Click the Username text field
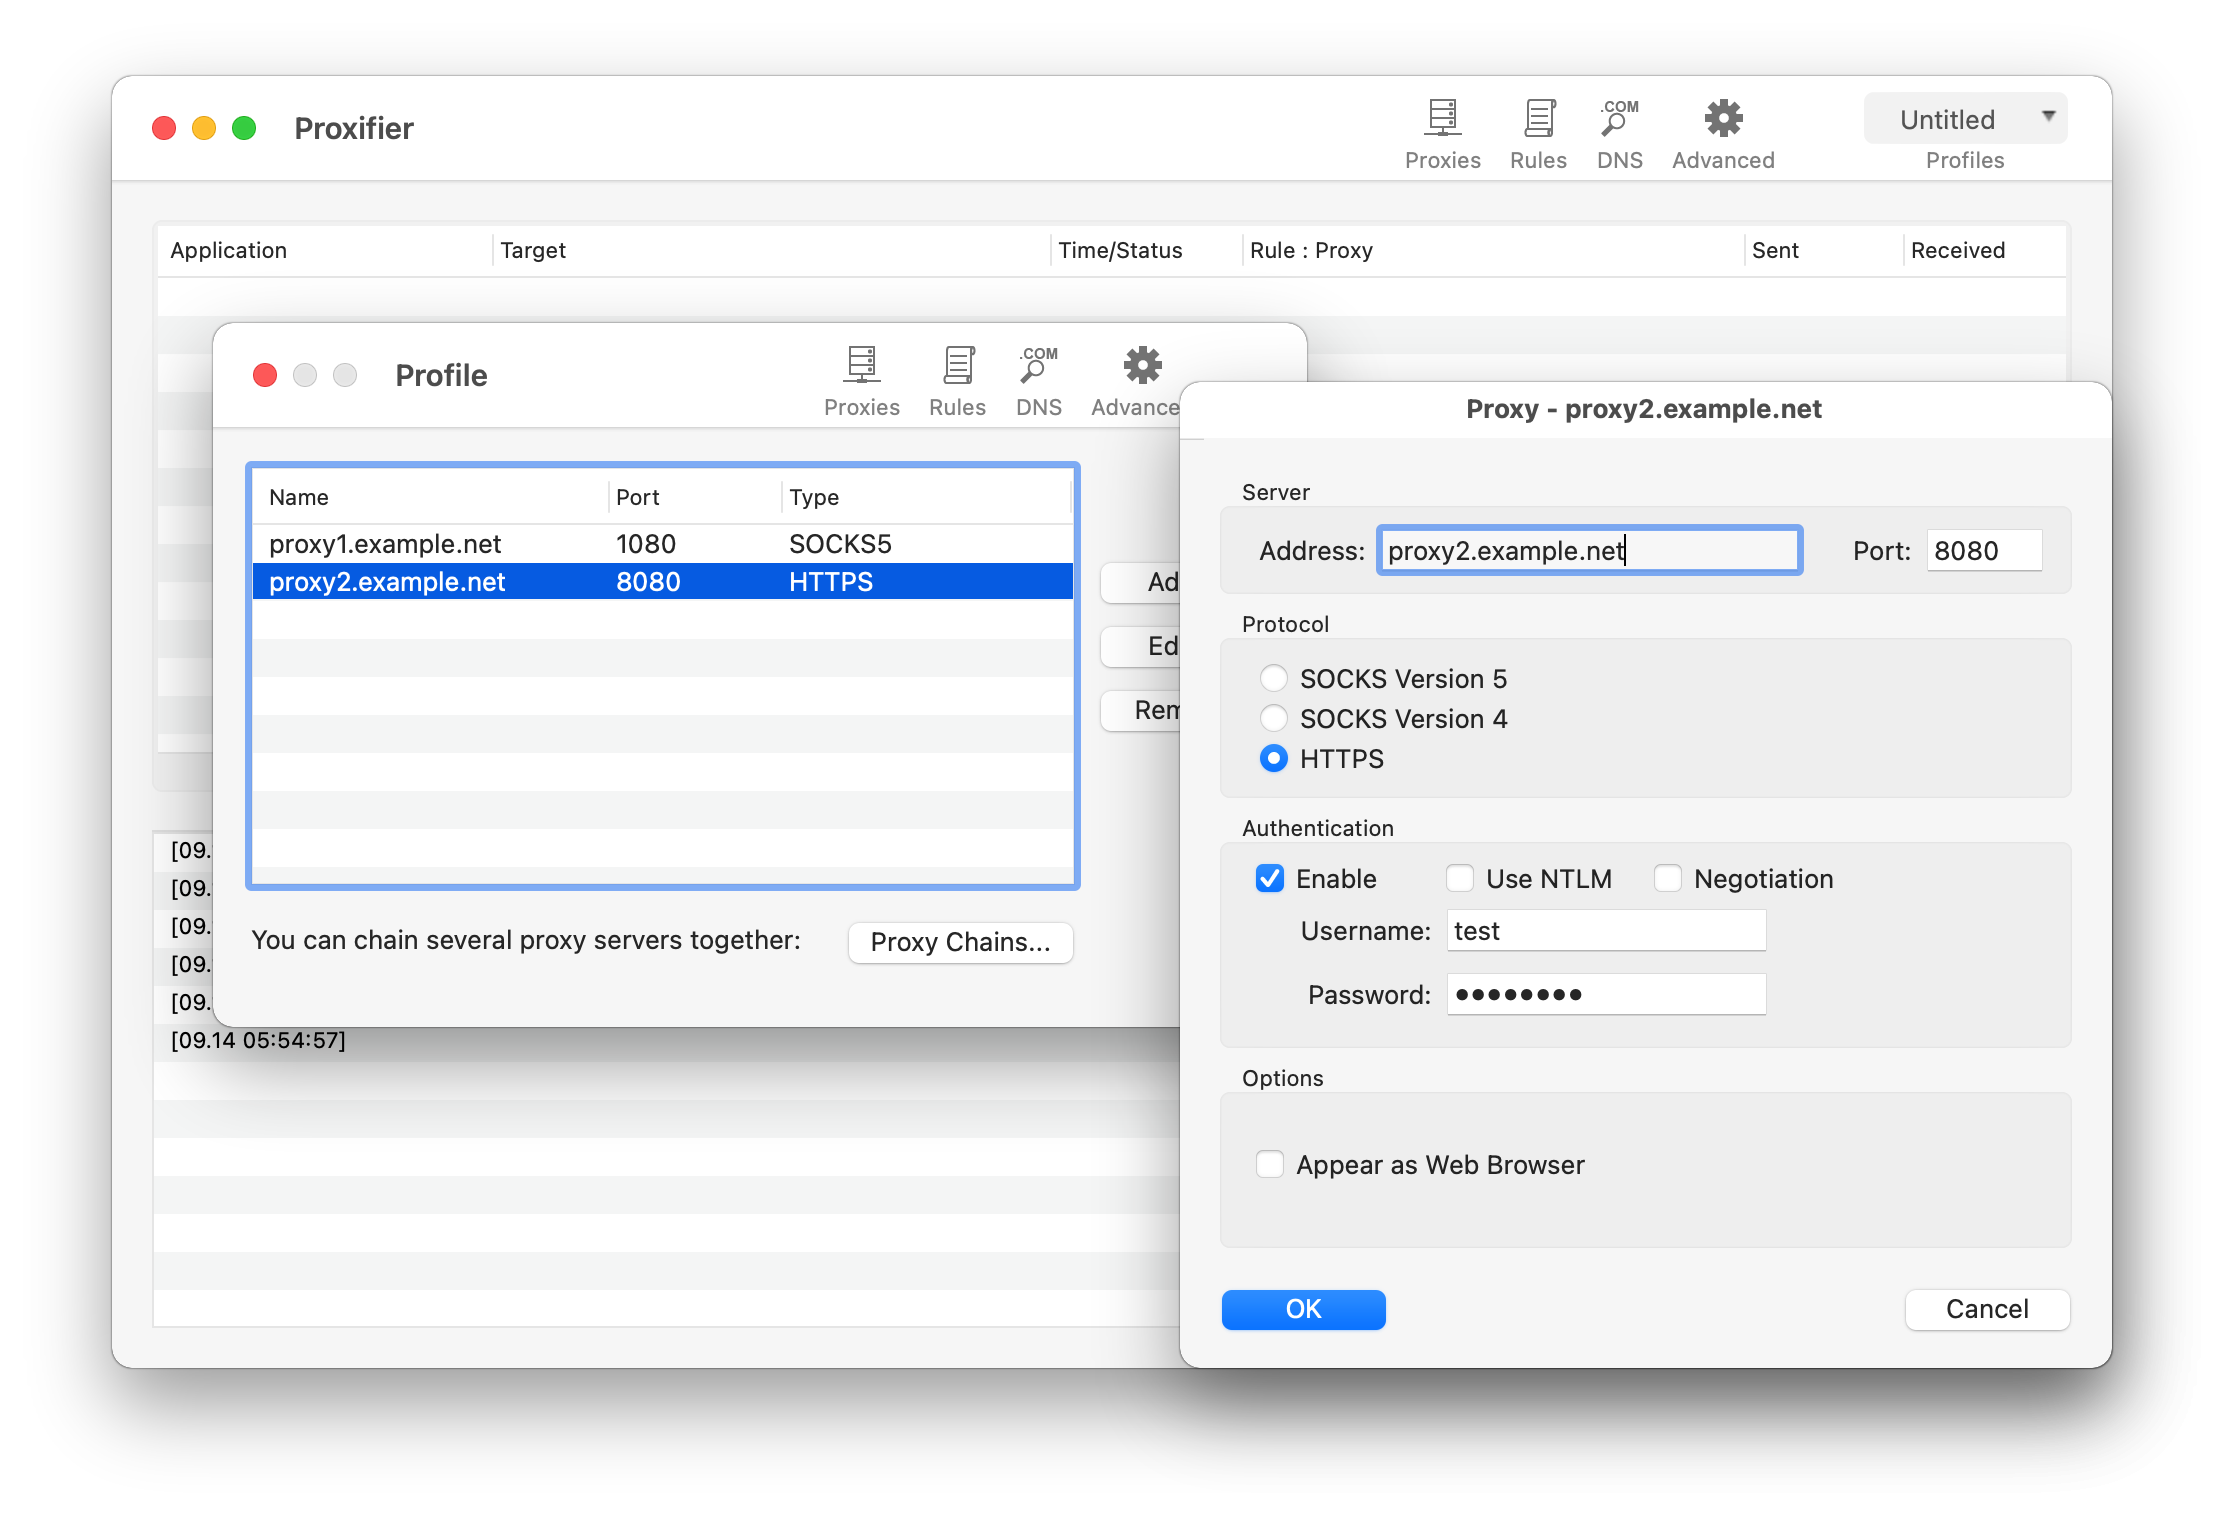This screenshot has height=1516, width=2224. pos(1605,931)
